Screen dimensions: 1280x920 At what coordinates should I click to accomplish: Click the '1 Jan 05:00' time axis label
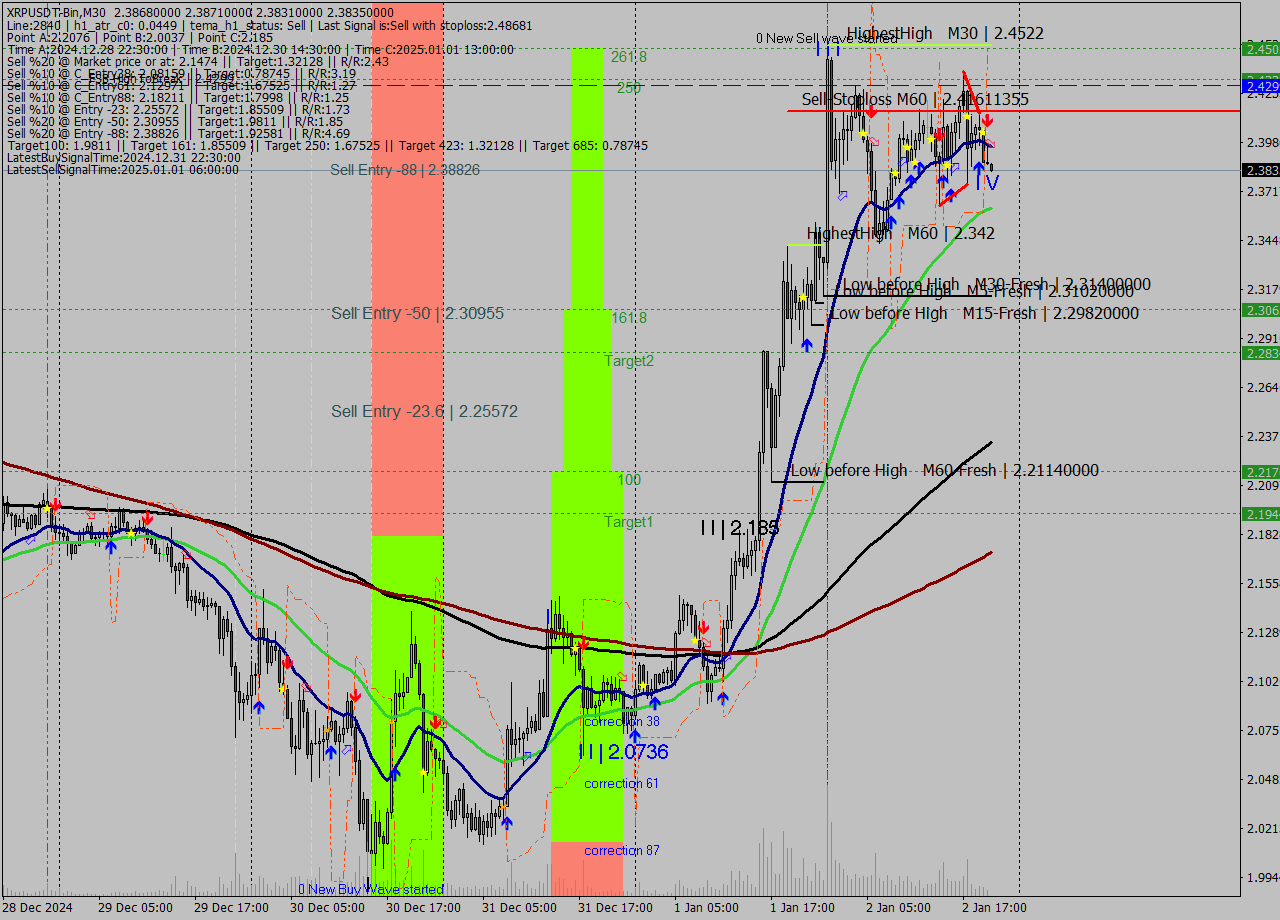(706, 908)
